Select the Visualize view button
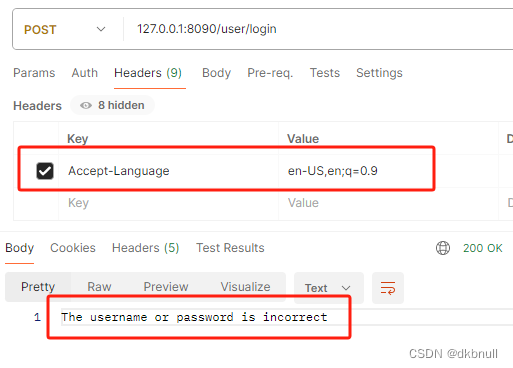 click(x=245, y=287)
